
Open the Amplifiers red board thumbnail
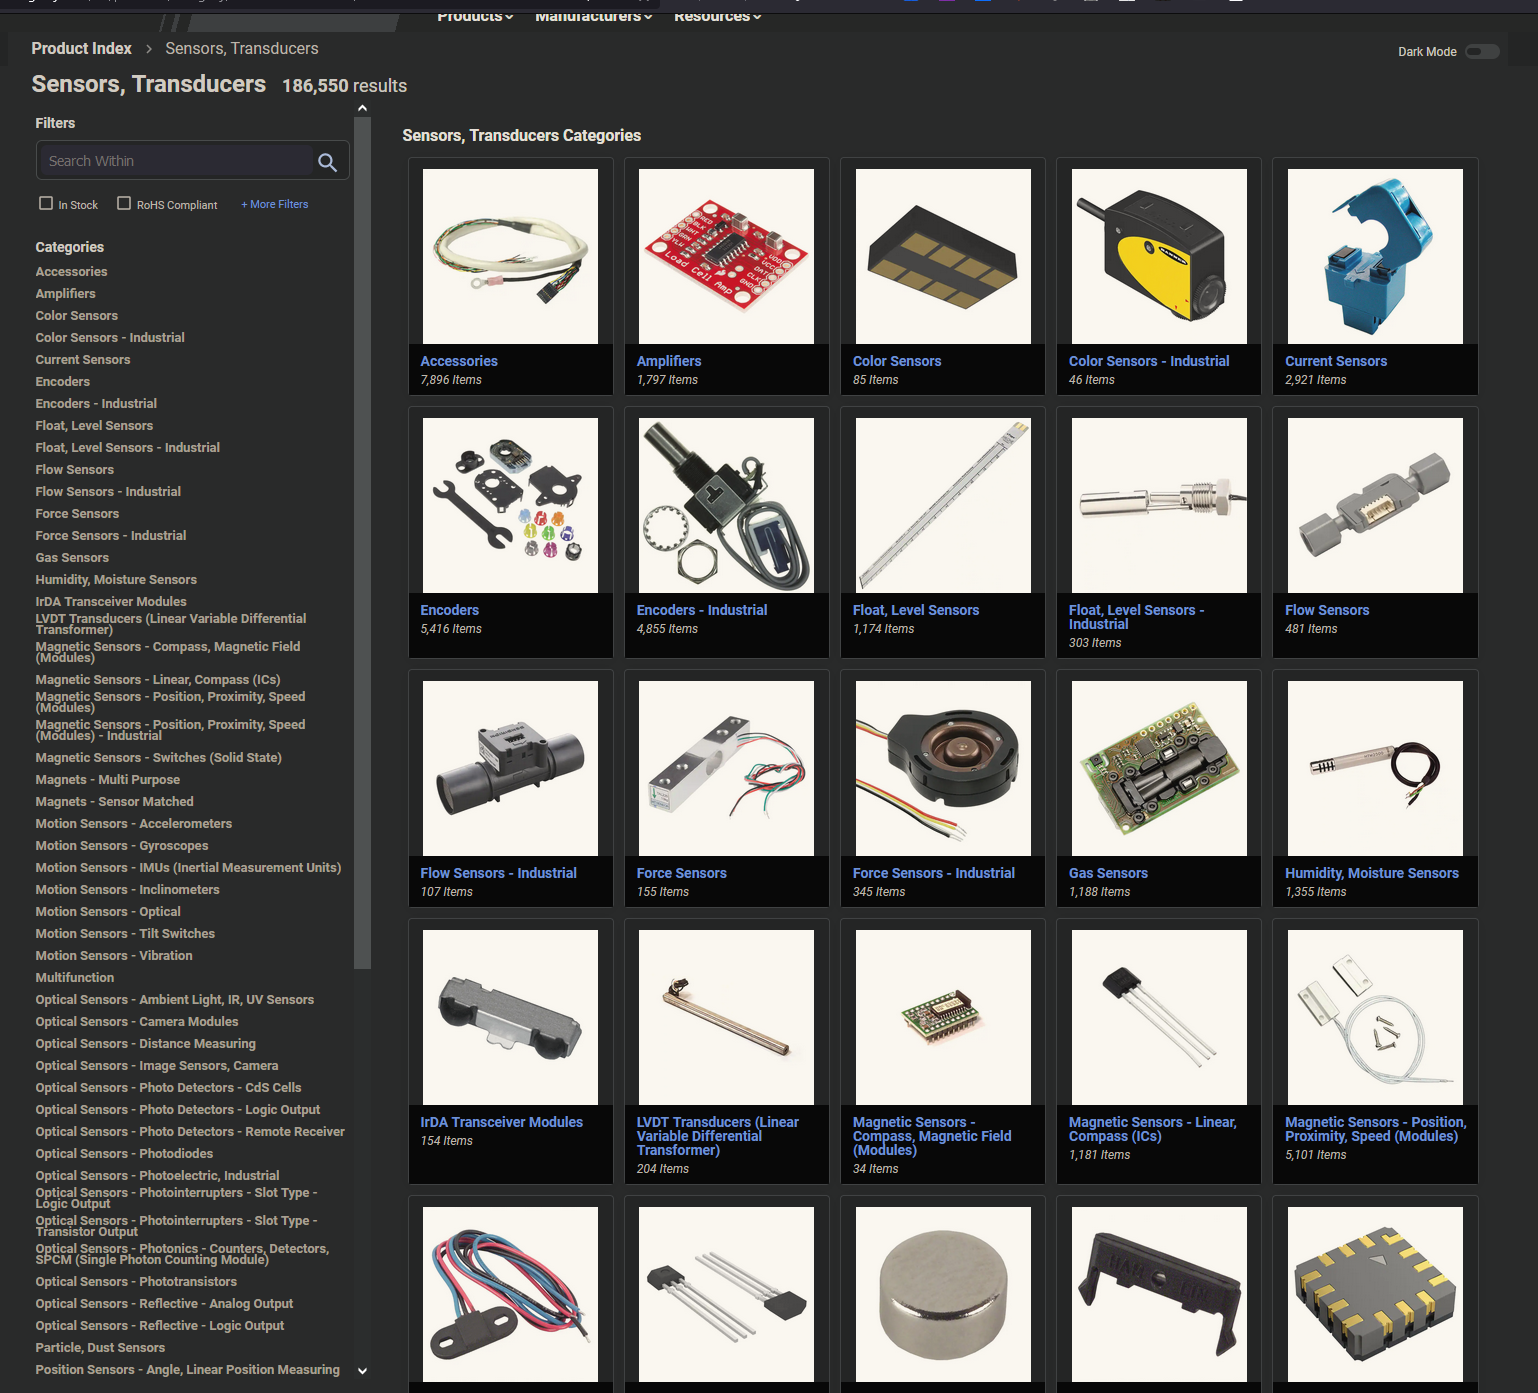726,256
